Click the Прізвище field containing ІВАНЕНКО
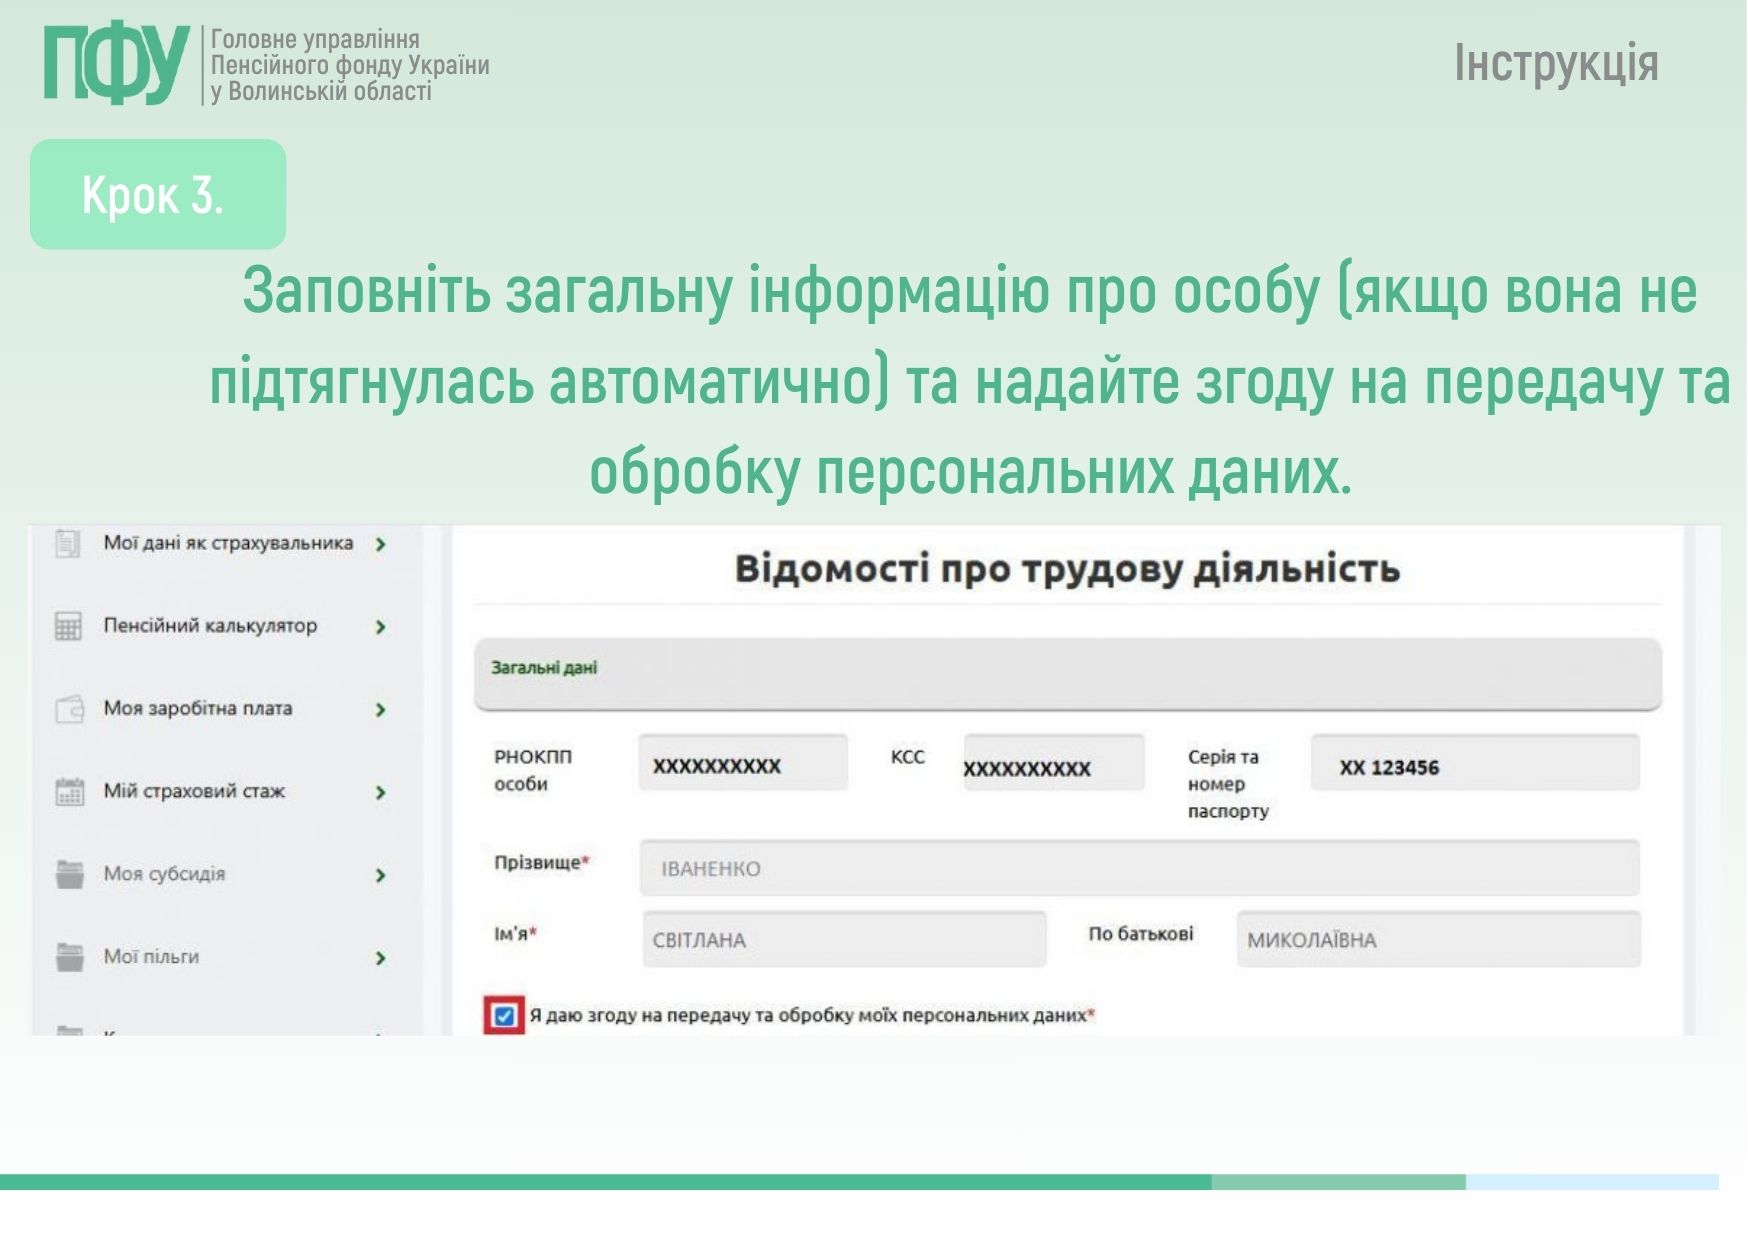This screenshot has height=1240, width=1748. 1138,868
